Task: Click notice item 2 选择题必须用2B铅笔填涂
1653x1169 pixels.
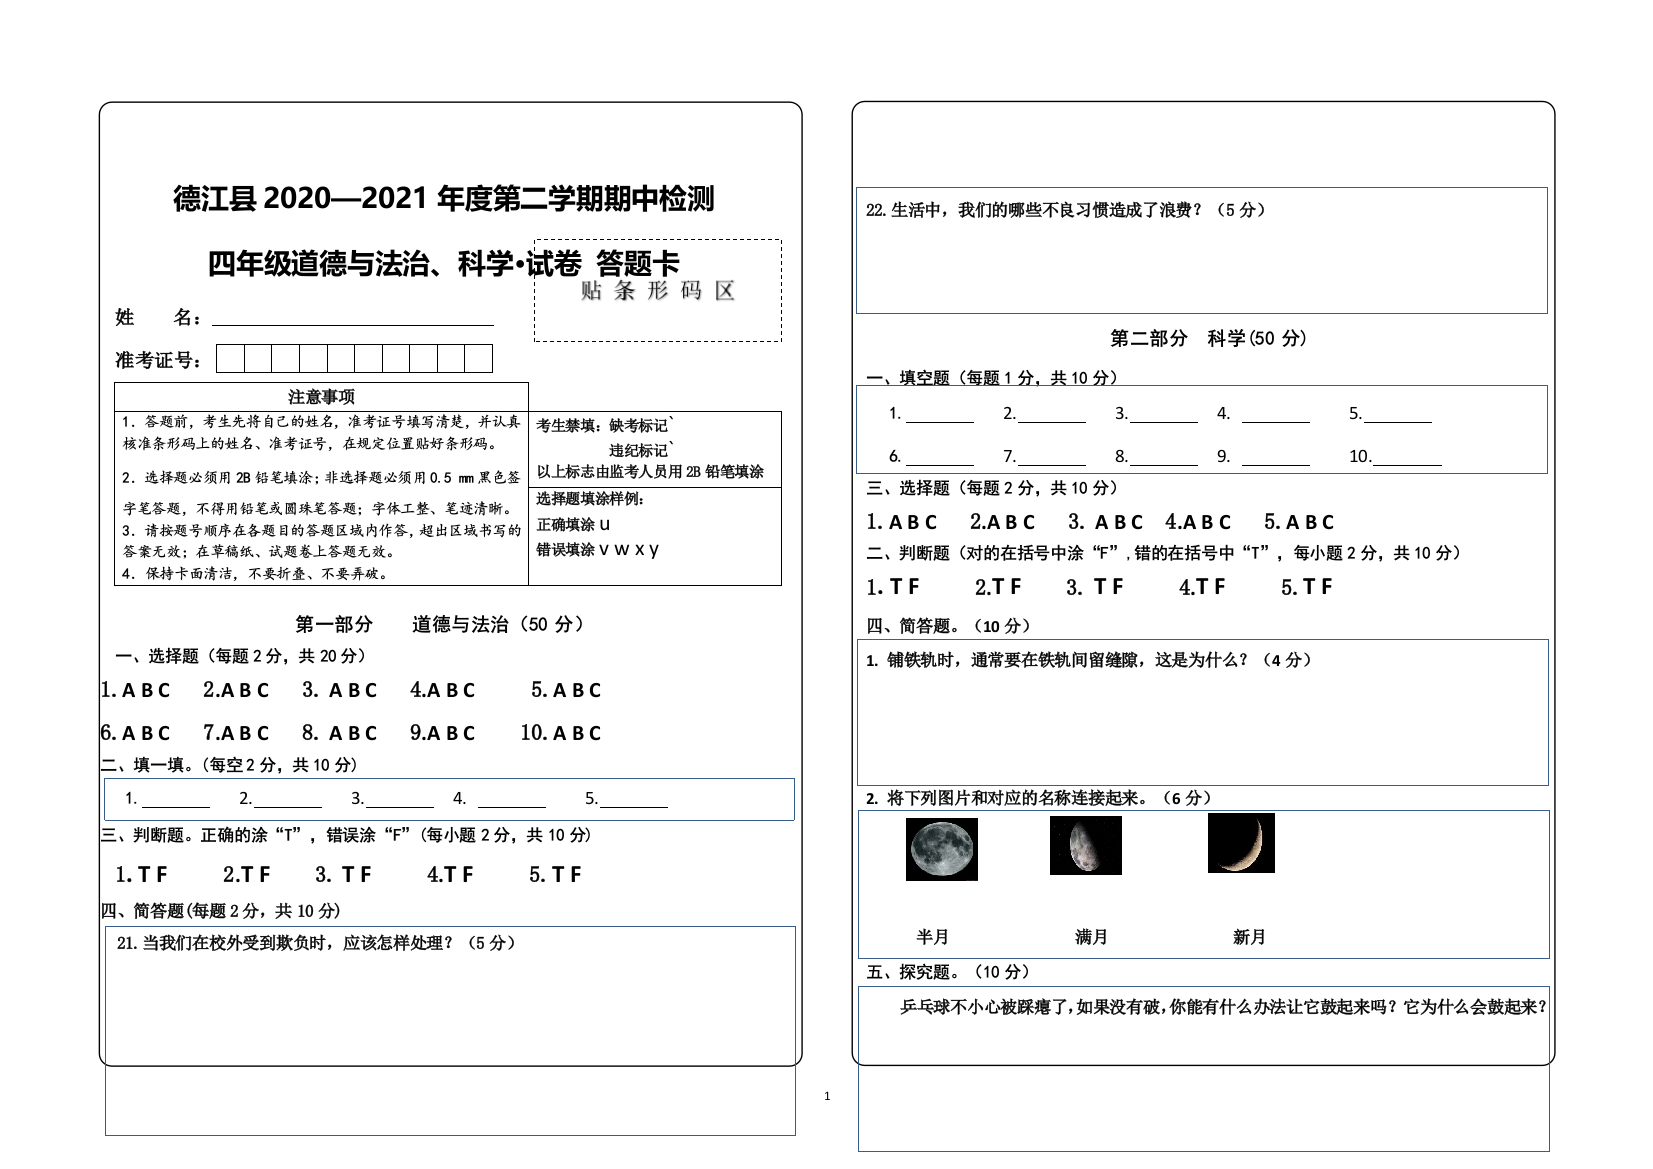Action: click(321, 493)
